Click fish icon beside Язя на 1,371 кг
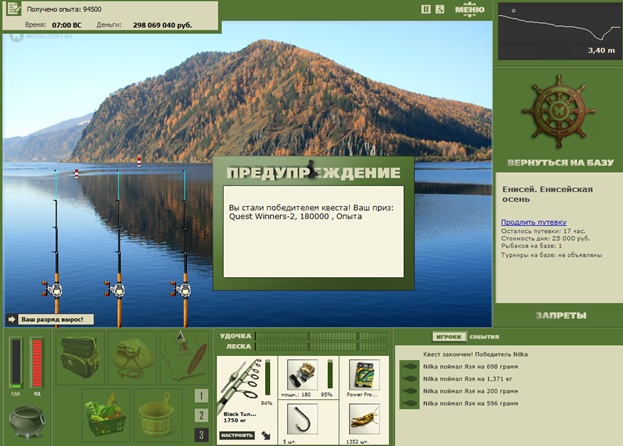Viewport: 623px width, 446px height. (409, 379)
